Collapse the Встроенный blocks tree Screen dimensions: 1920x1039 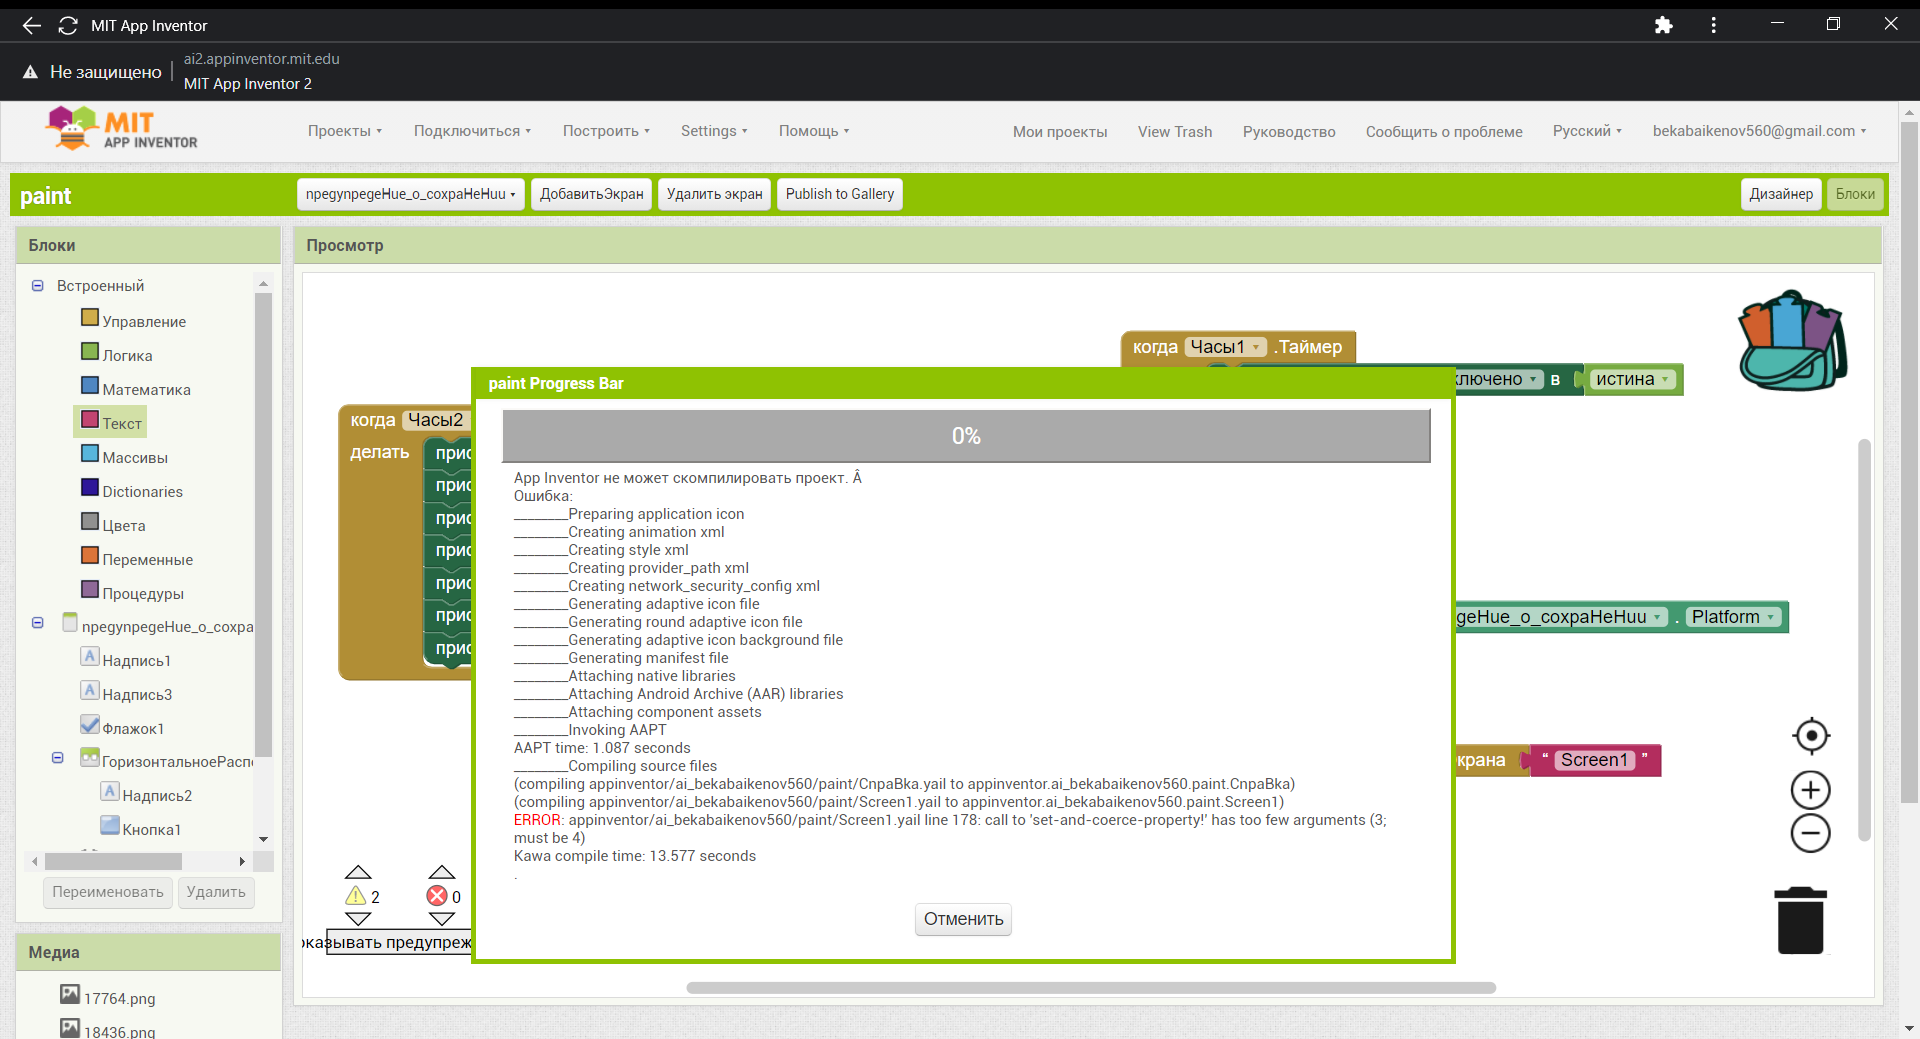38,286
